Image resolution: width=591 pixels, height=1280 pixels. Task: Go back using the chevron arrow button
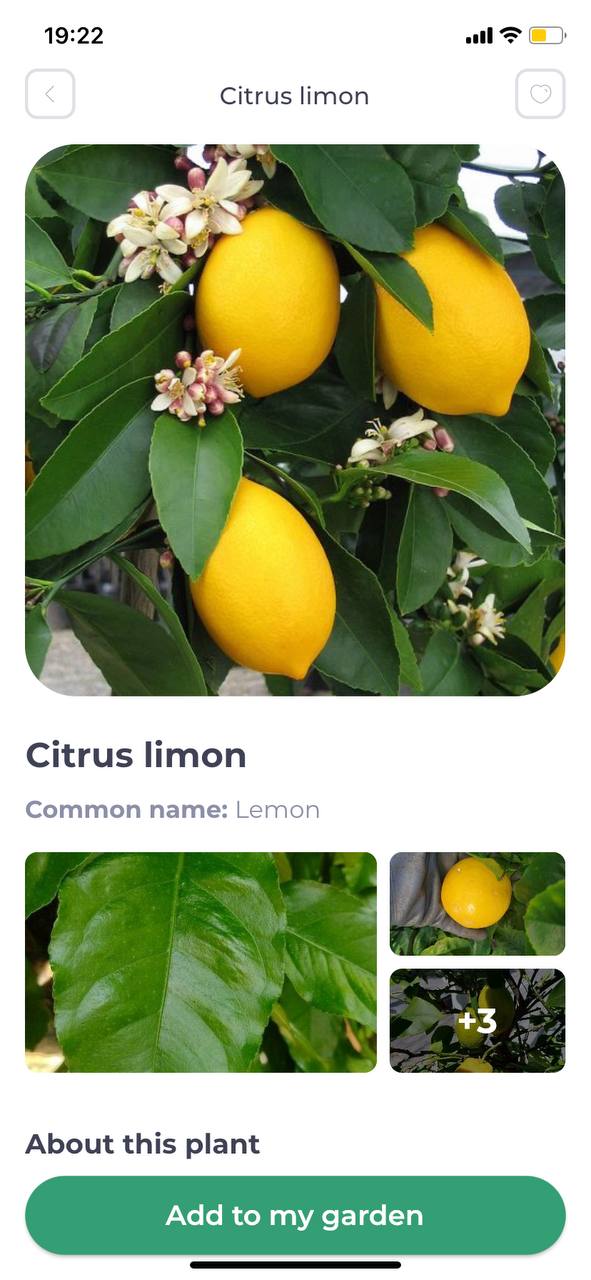pos(50,95)
